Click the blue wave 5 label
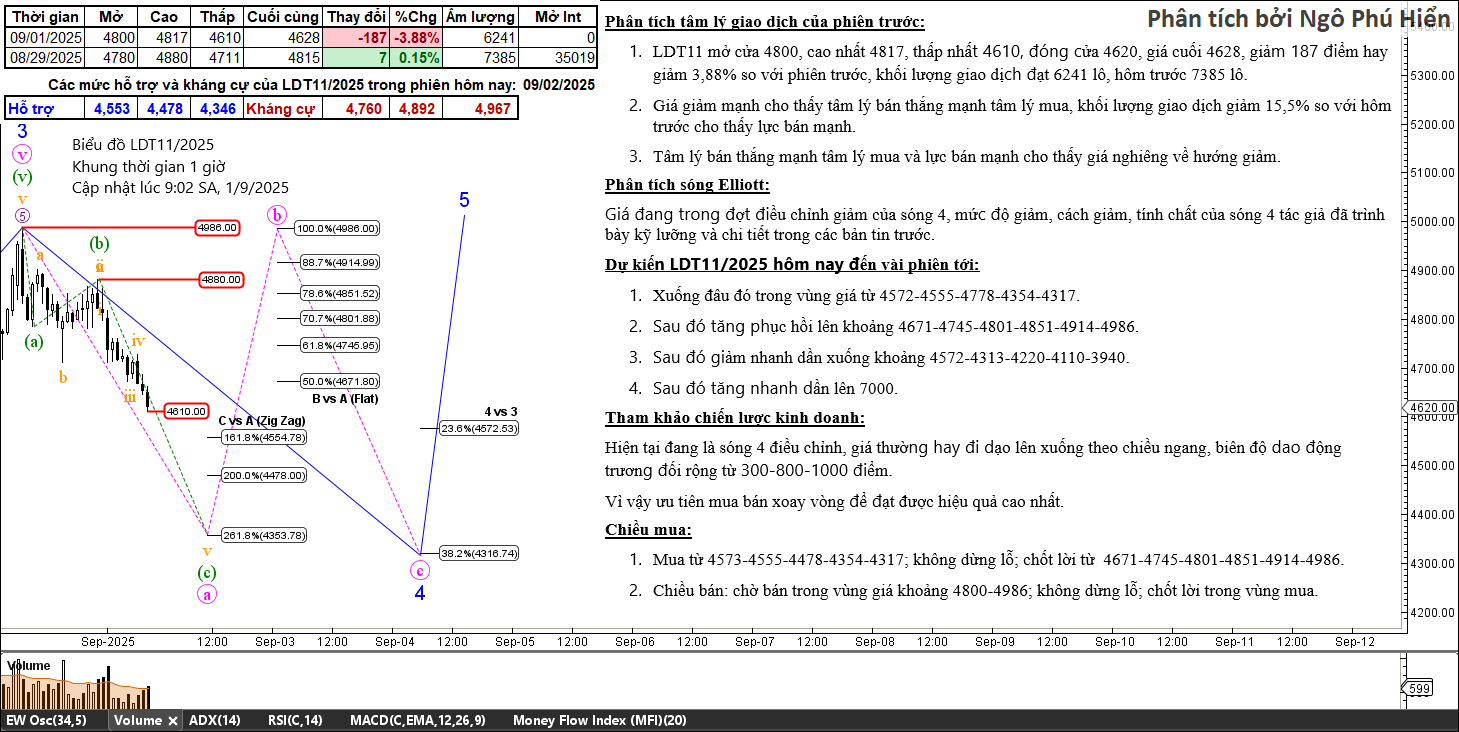Screen dimensions: 1459x732 tap(464, 200)
